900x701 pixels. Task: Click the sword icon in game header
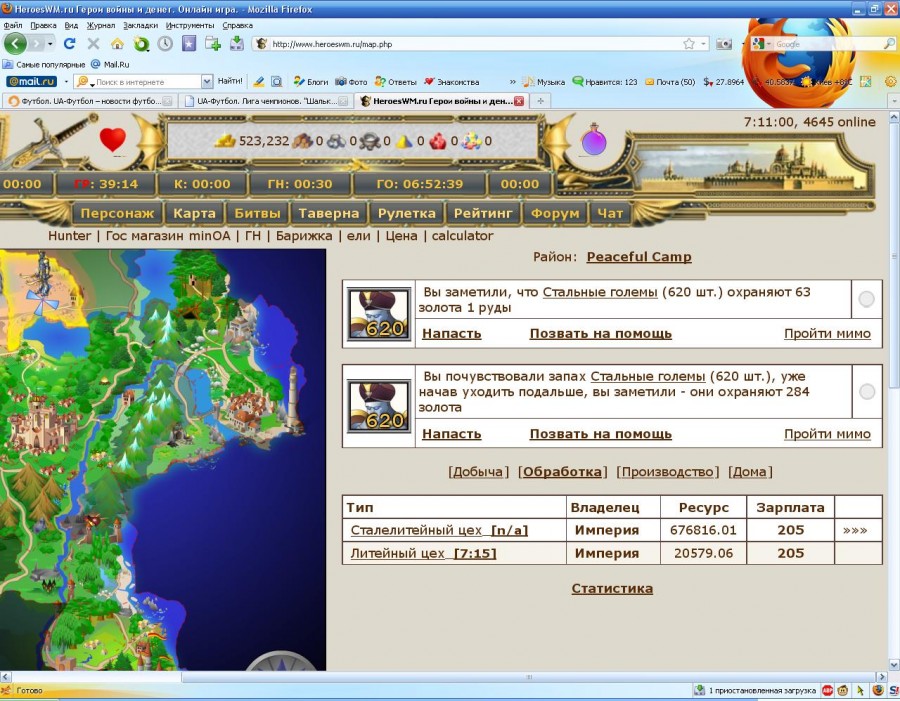click(49, 141)
